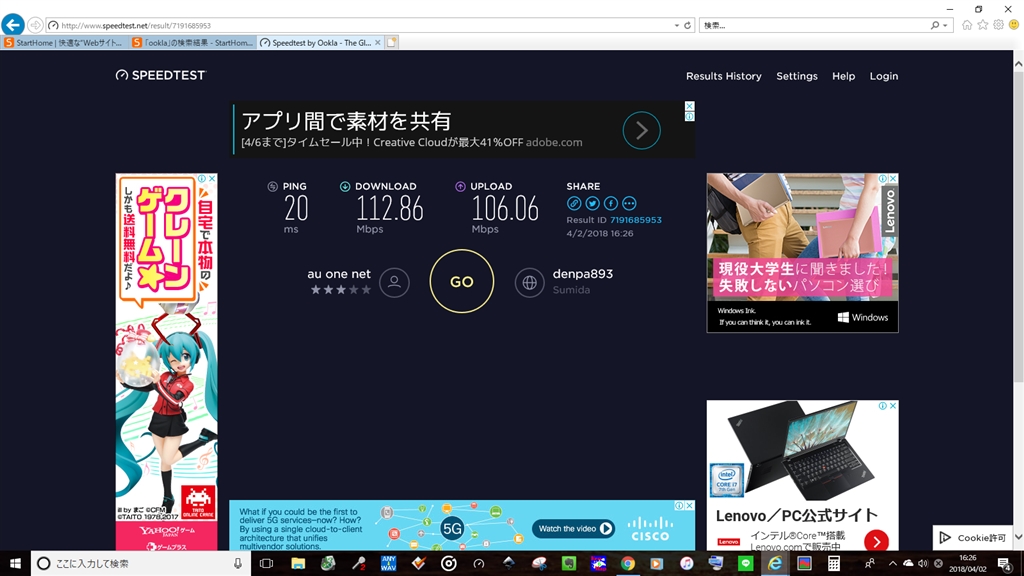Go back with browser back button

pos(12,25)
